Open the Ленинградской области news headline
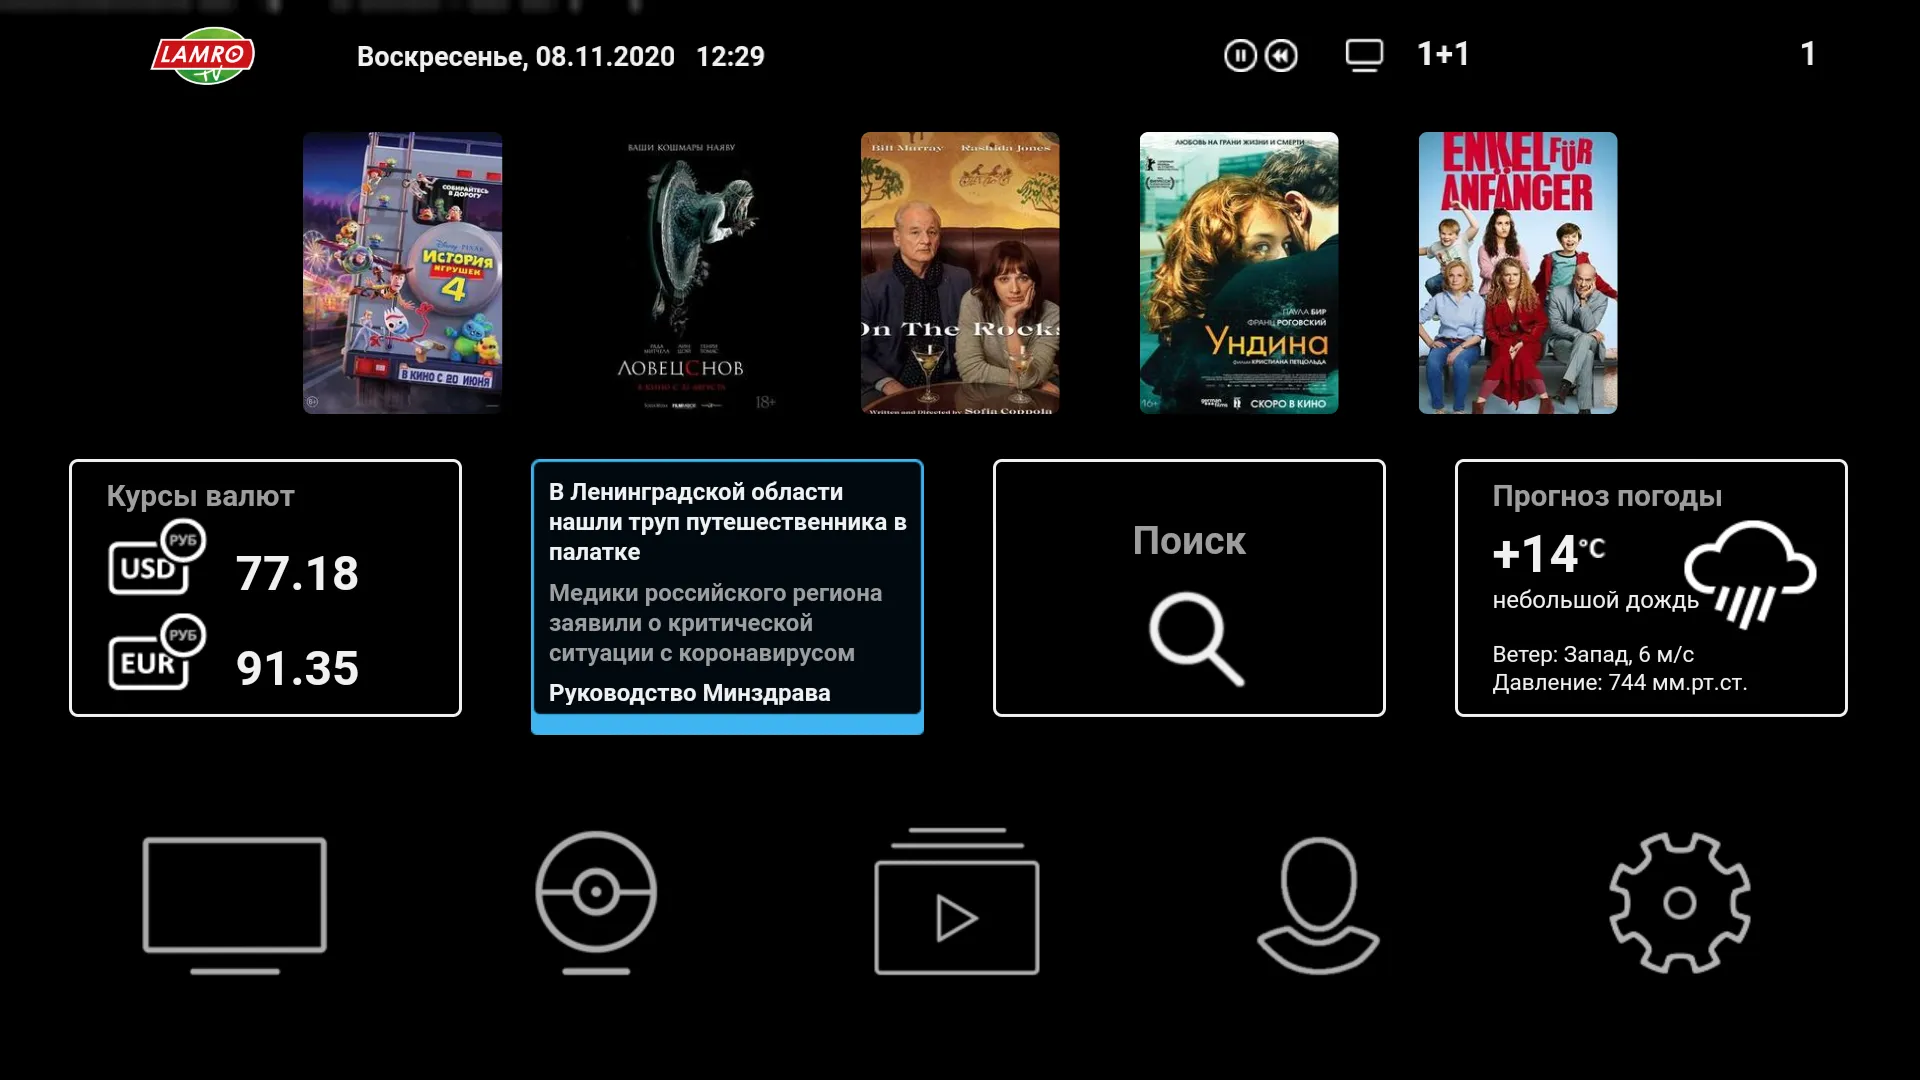 tap(727, 522)
